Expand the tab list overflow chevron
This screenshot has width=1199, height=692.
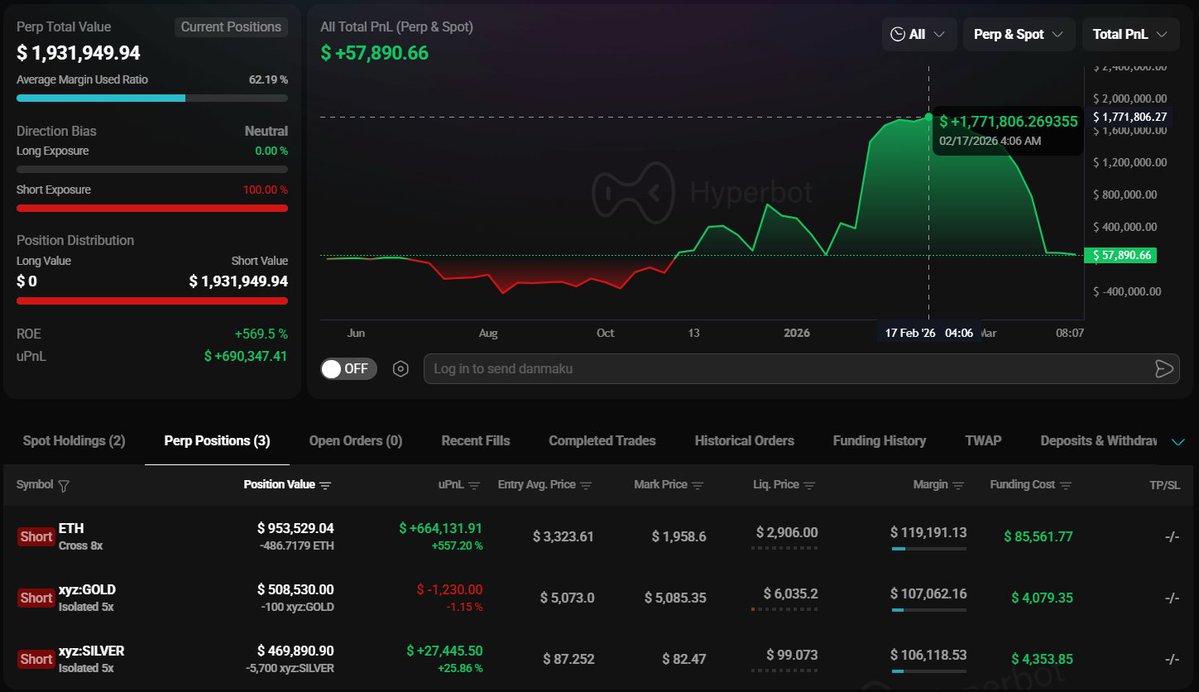tap(1177, 442)
